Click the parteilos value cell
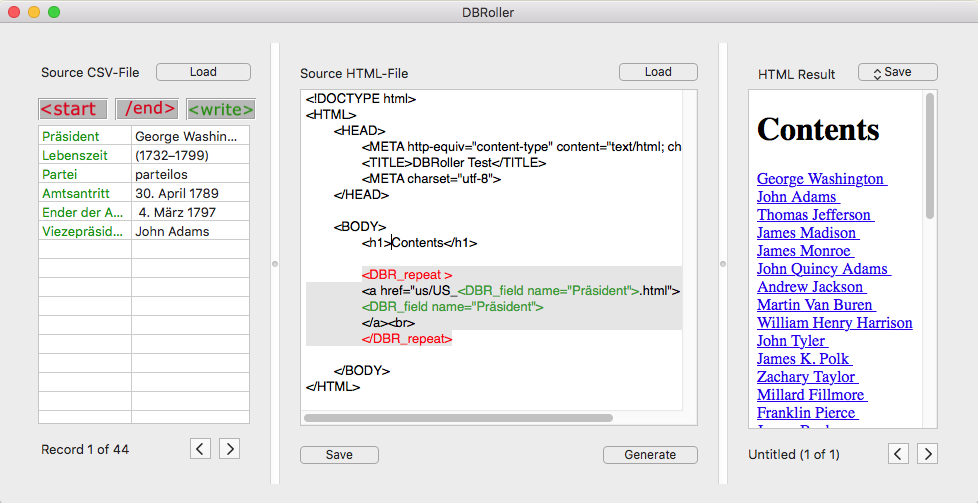The height and width of the screenshot is (503, 978). click(x=190, y=174)
